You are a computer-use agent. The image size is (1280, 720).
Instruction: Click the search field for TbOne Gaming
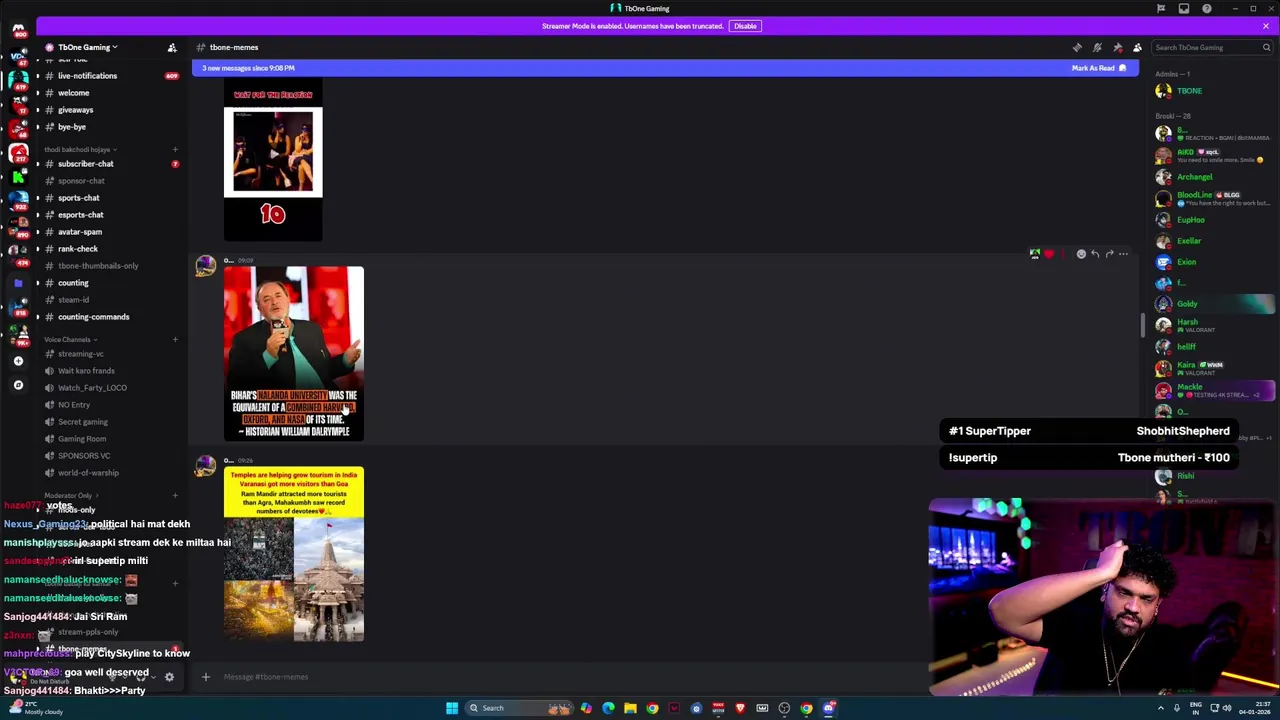pyautogui.click(x=1212, y=47)
